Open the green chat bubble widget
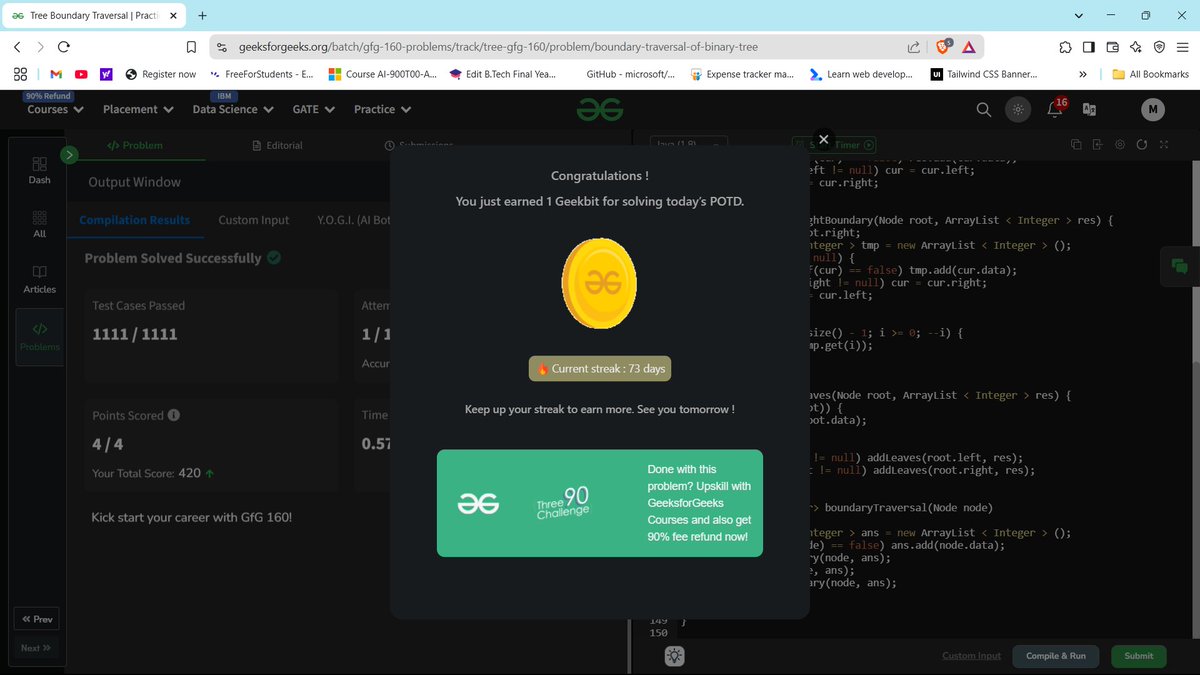1200x675 pixels. (1179, 266)
